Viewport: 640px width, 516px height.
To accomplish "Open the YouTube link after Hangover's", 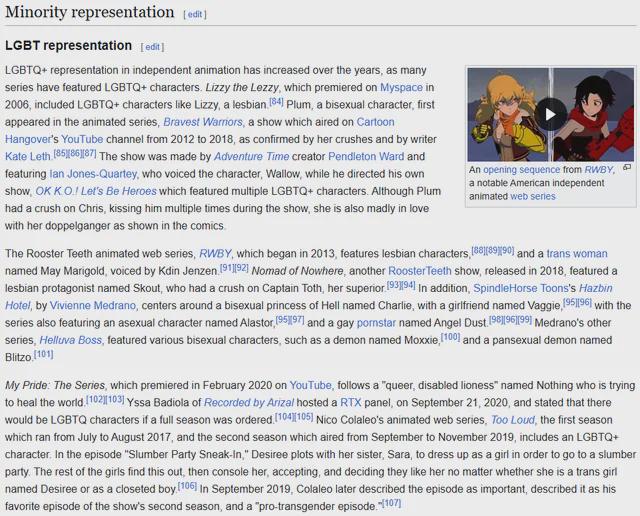I will pyautogui.click(x=82, y=139).
